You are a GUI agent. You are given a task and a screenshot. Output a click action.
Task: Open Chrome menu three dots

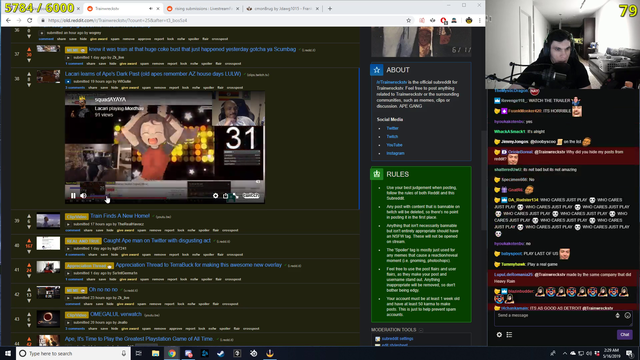click(480, 20)
